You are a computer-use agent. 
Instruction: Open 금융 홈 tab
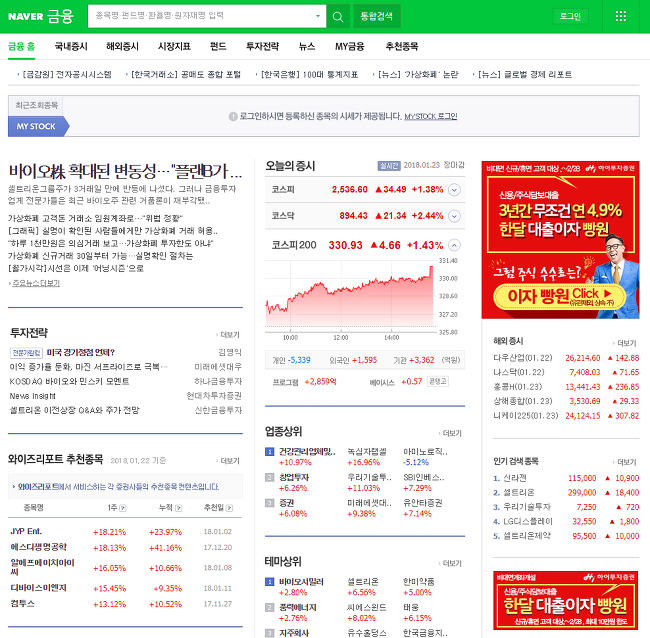22,46
